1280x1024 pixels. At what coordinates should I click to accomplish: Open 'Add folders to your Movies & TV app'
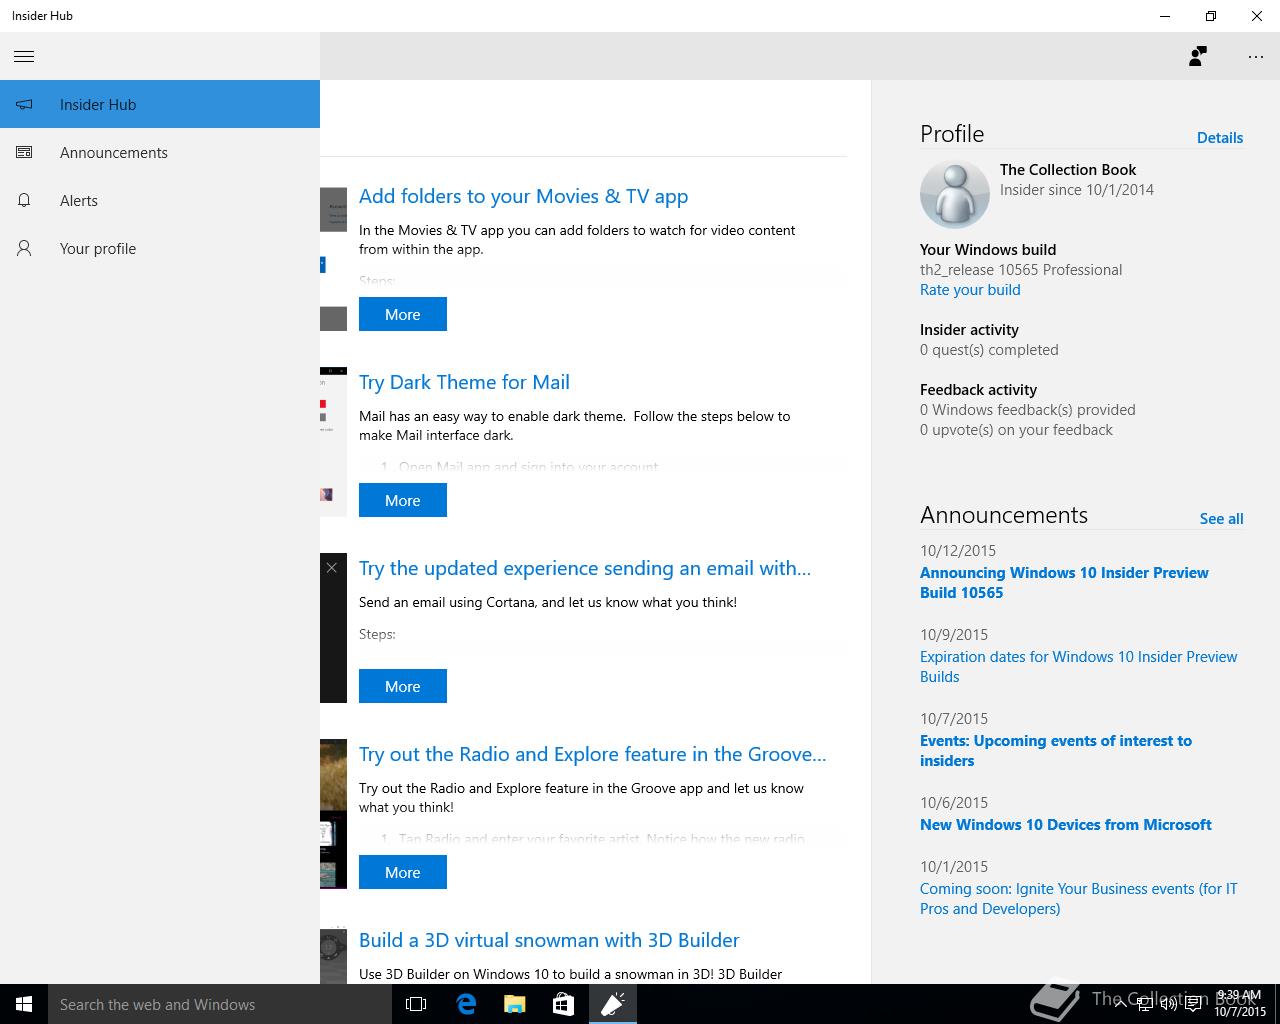pos(523,196)
